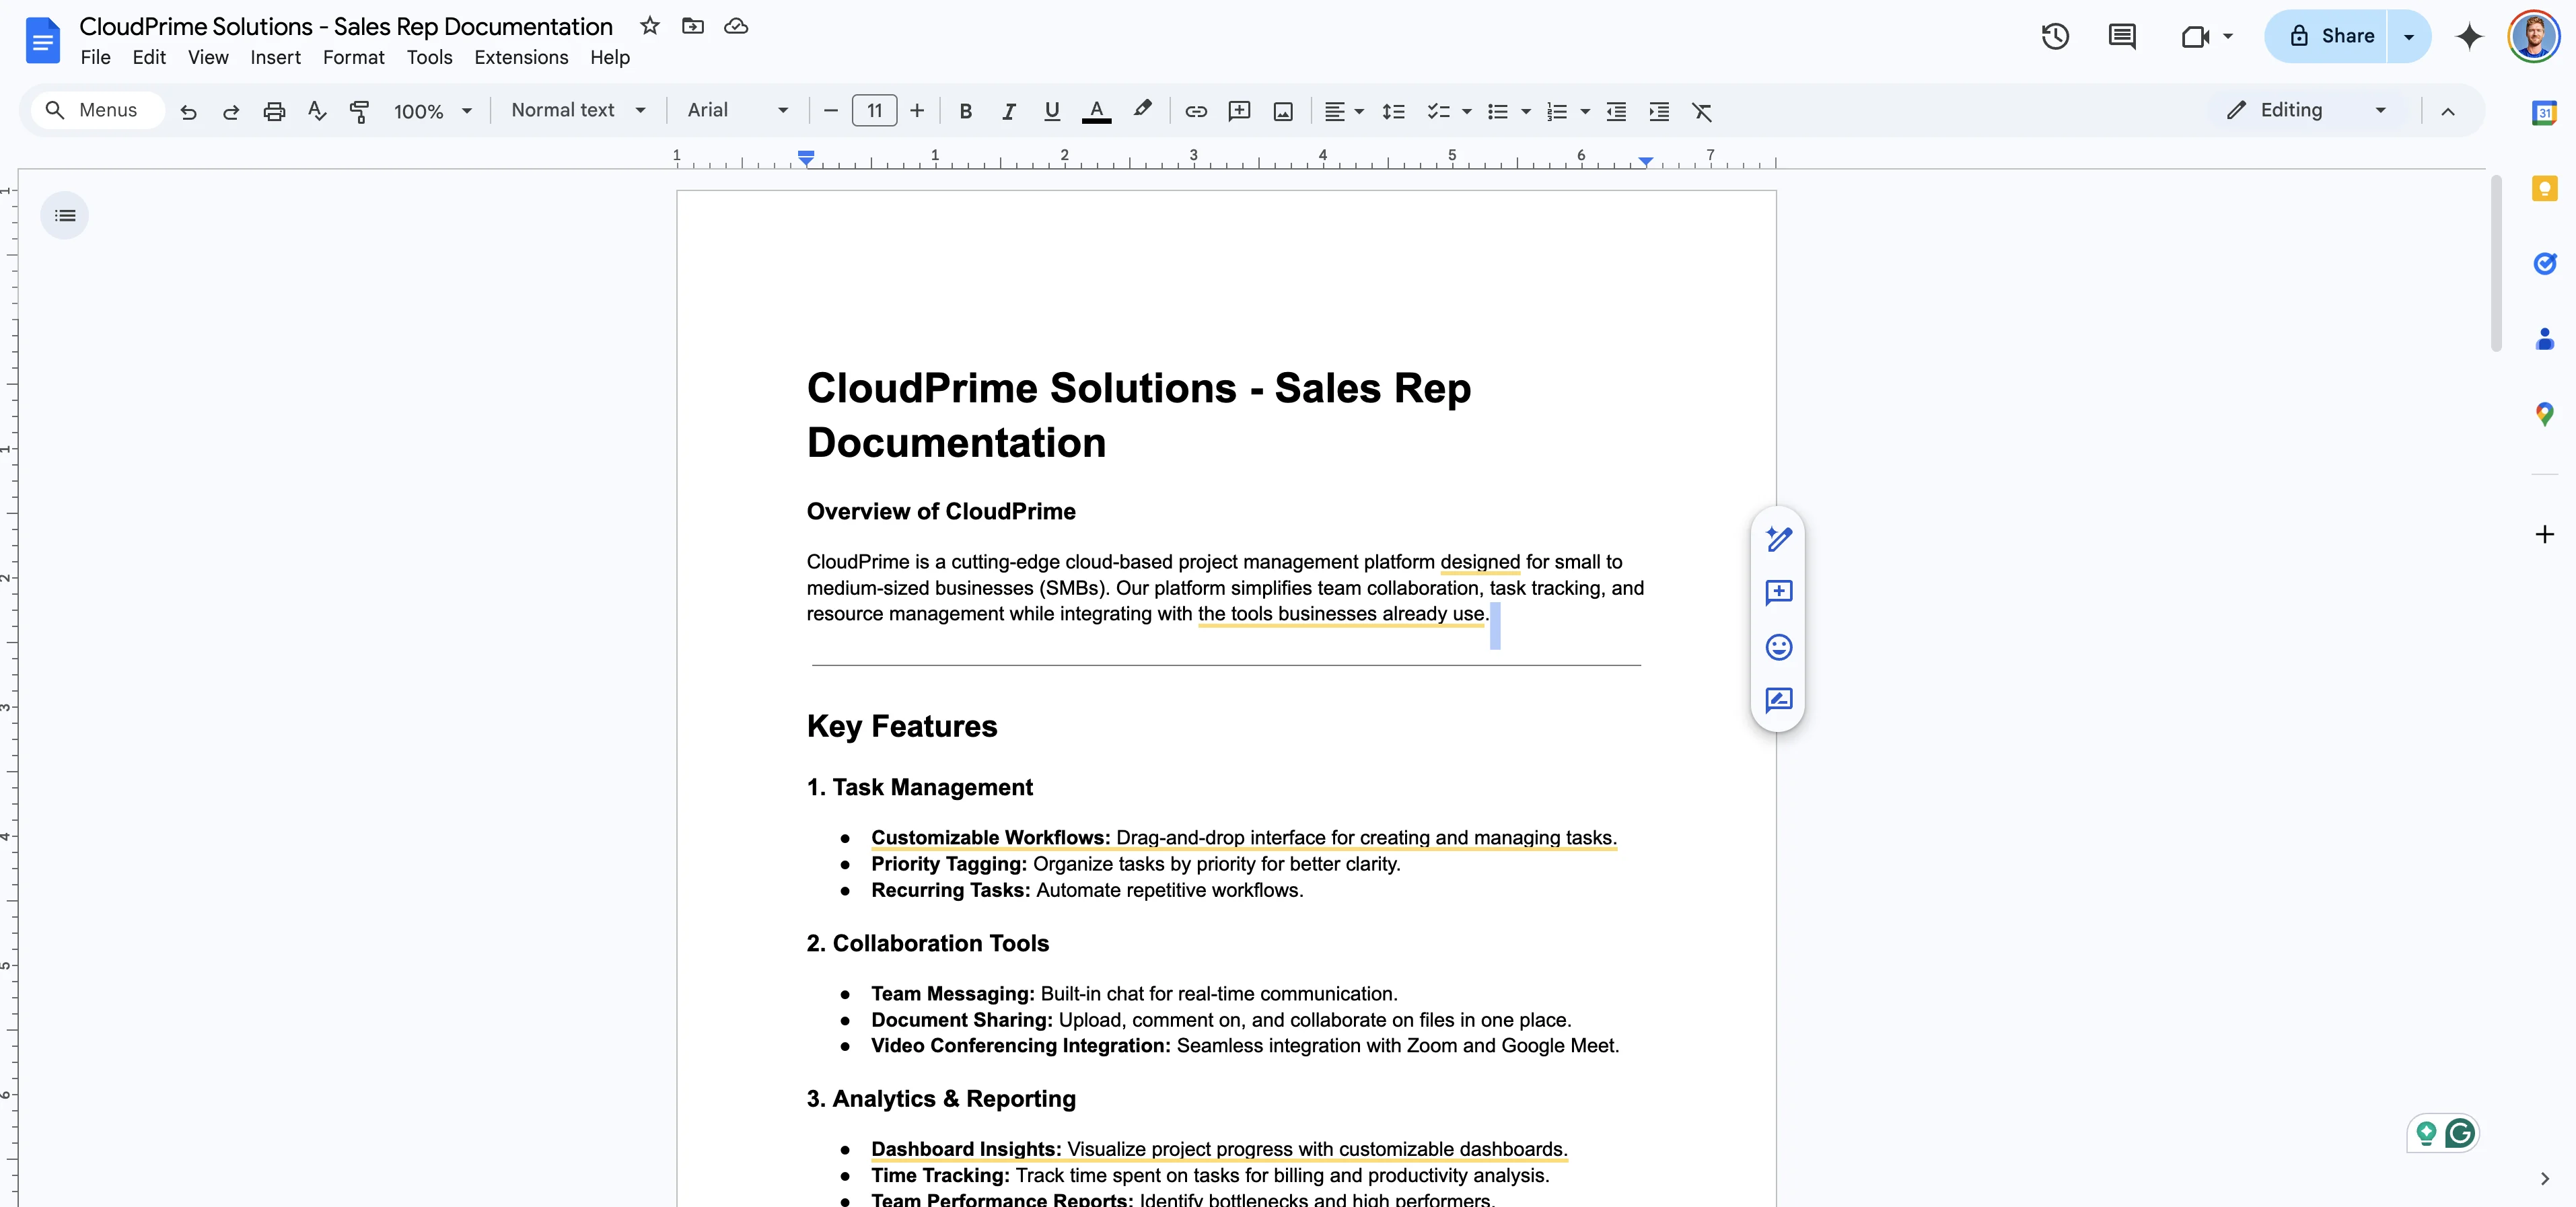
Task: Click the font size input field
Action: click(x=874, y=111)
